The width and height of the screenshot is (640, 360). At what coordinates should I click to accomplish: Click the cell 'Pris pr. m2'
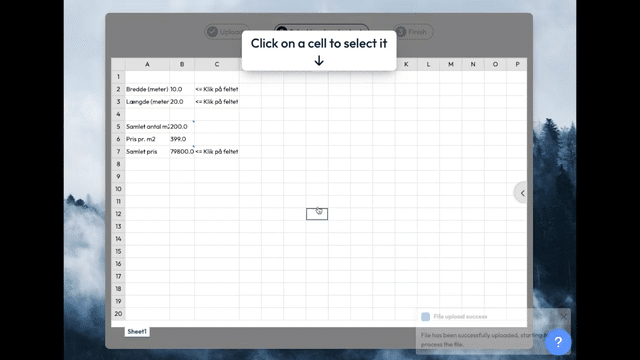[x=147, y=139]
